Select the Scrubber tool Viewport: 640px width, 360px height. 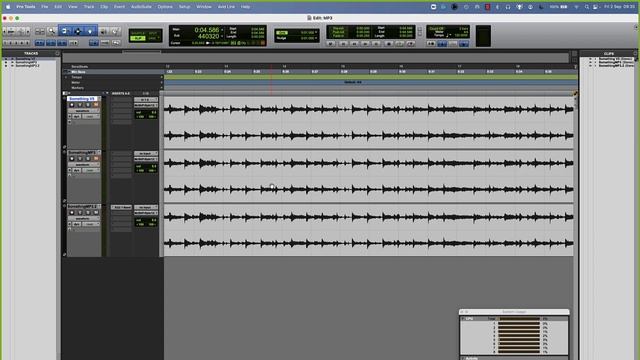(103, 31)
